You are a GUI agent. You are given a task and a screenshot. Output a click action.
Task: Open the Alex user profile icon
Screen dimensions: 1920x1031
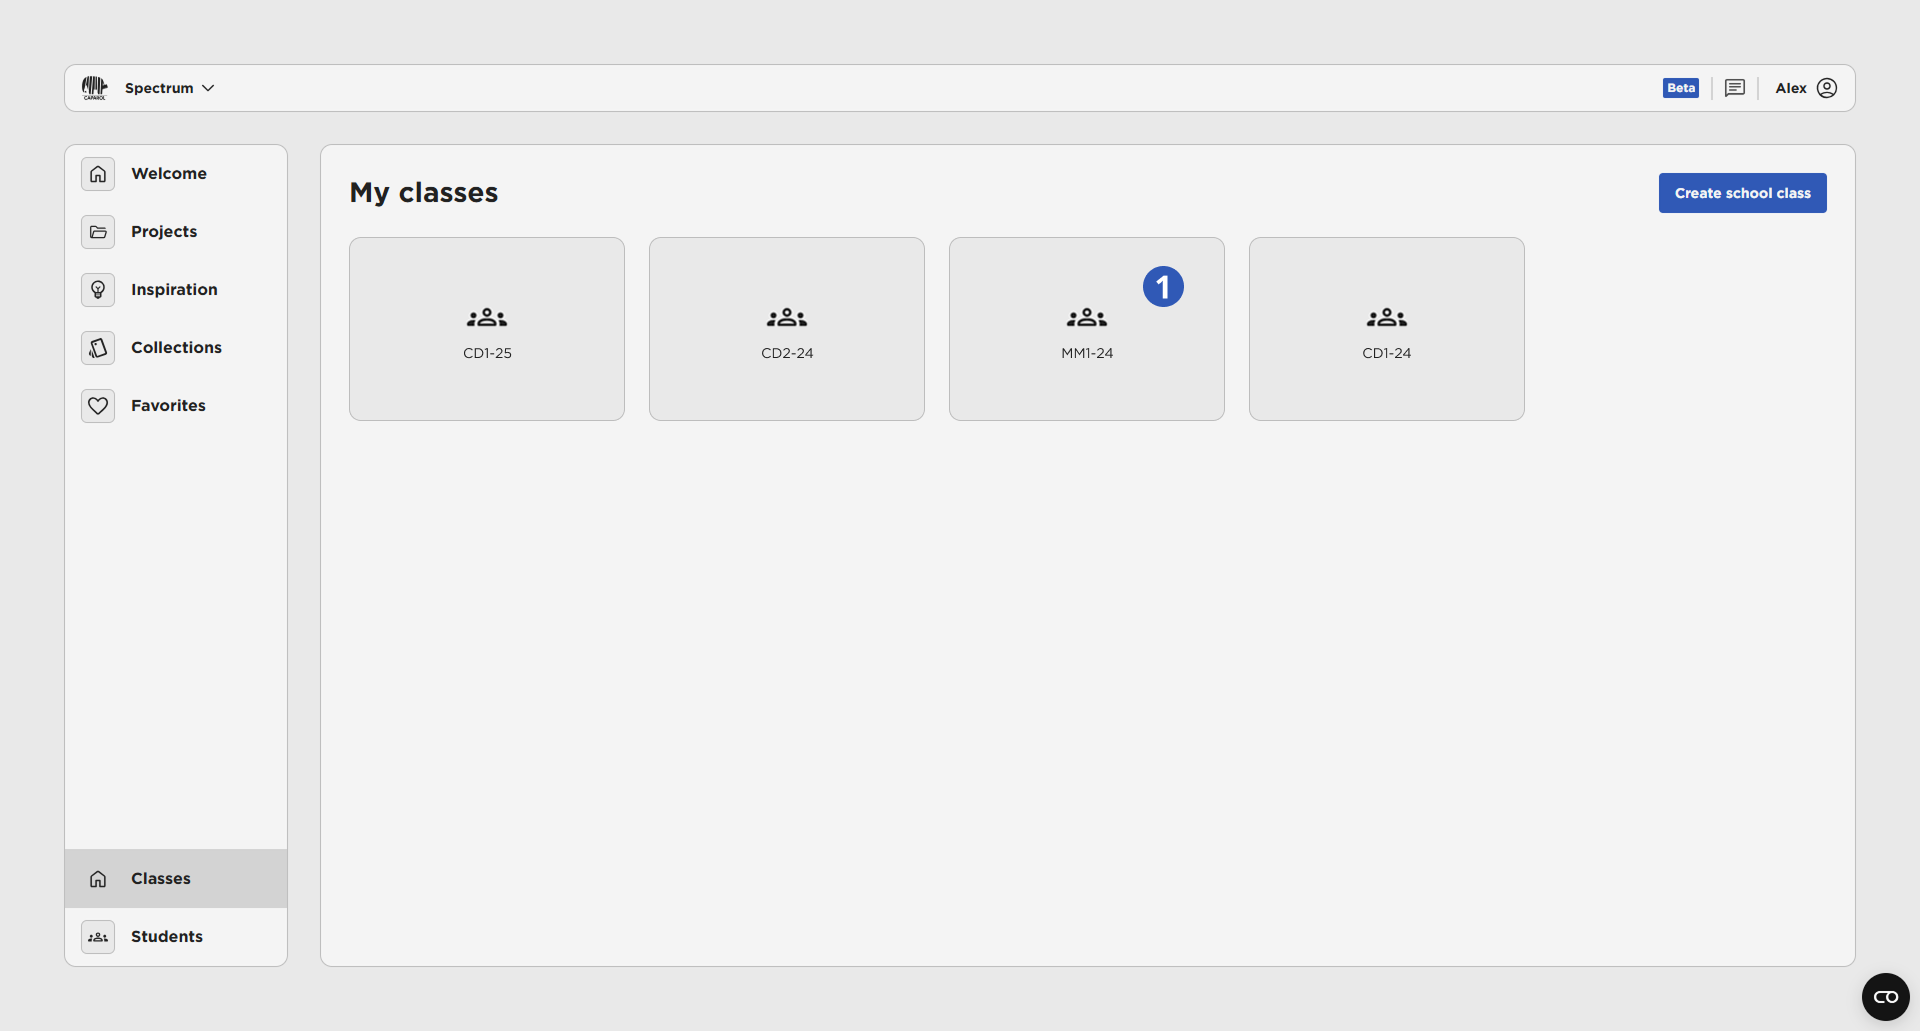(x=1827, y=88)
